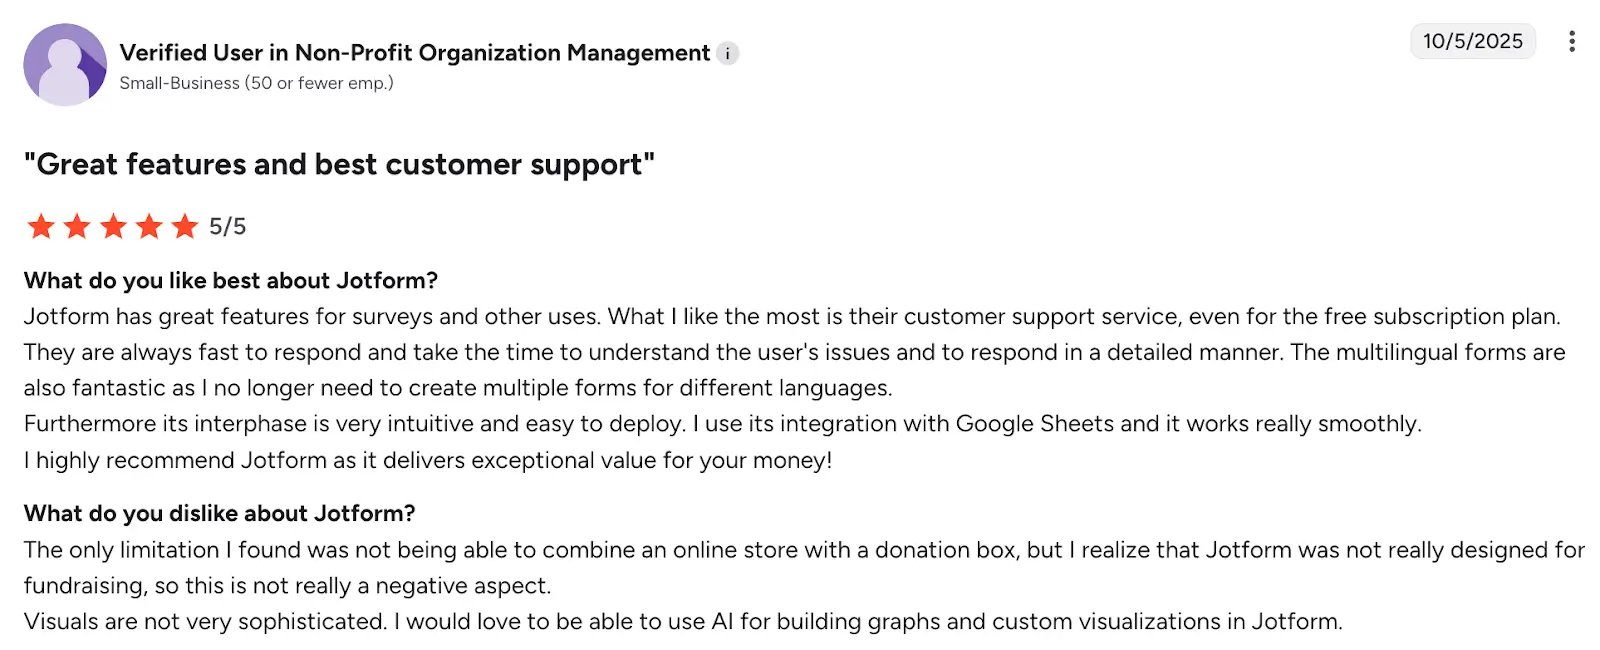Click "What do you dislike about Jotform?" heading
This screenshot has height=650, width=1600.
point(219,514)
